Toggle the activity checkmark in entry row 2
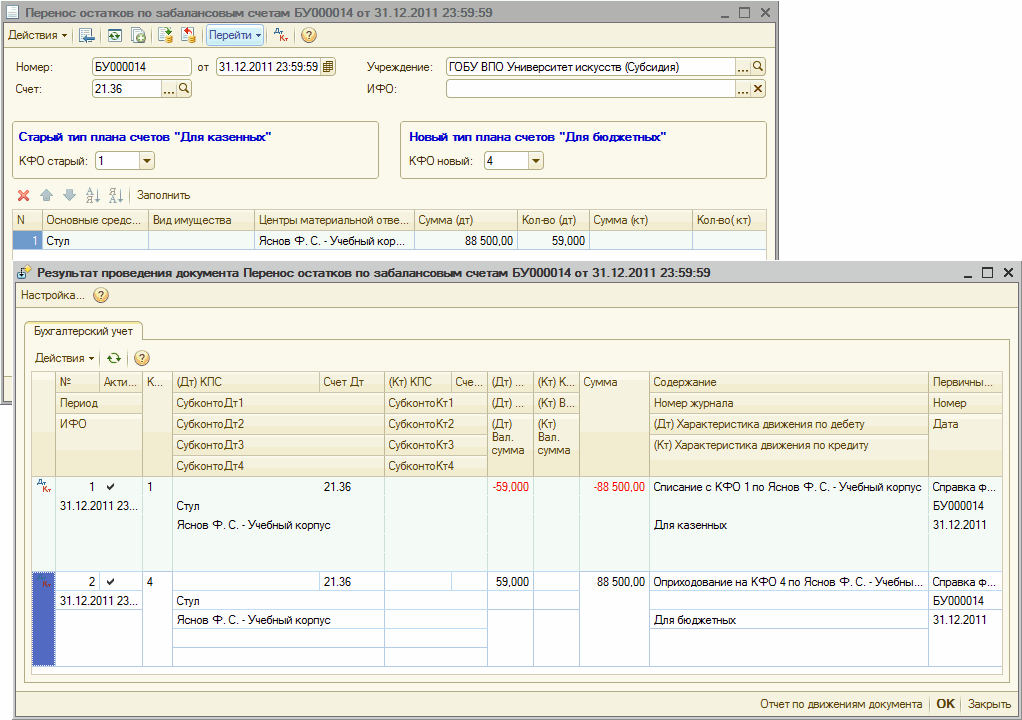The image size is (1022, 720). [111, 582]
